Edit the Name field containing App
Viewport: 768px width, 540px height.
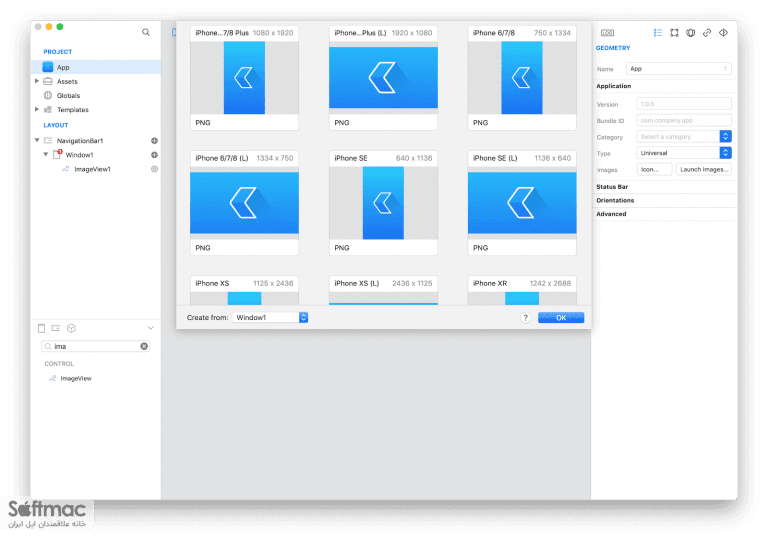[679, 69]
